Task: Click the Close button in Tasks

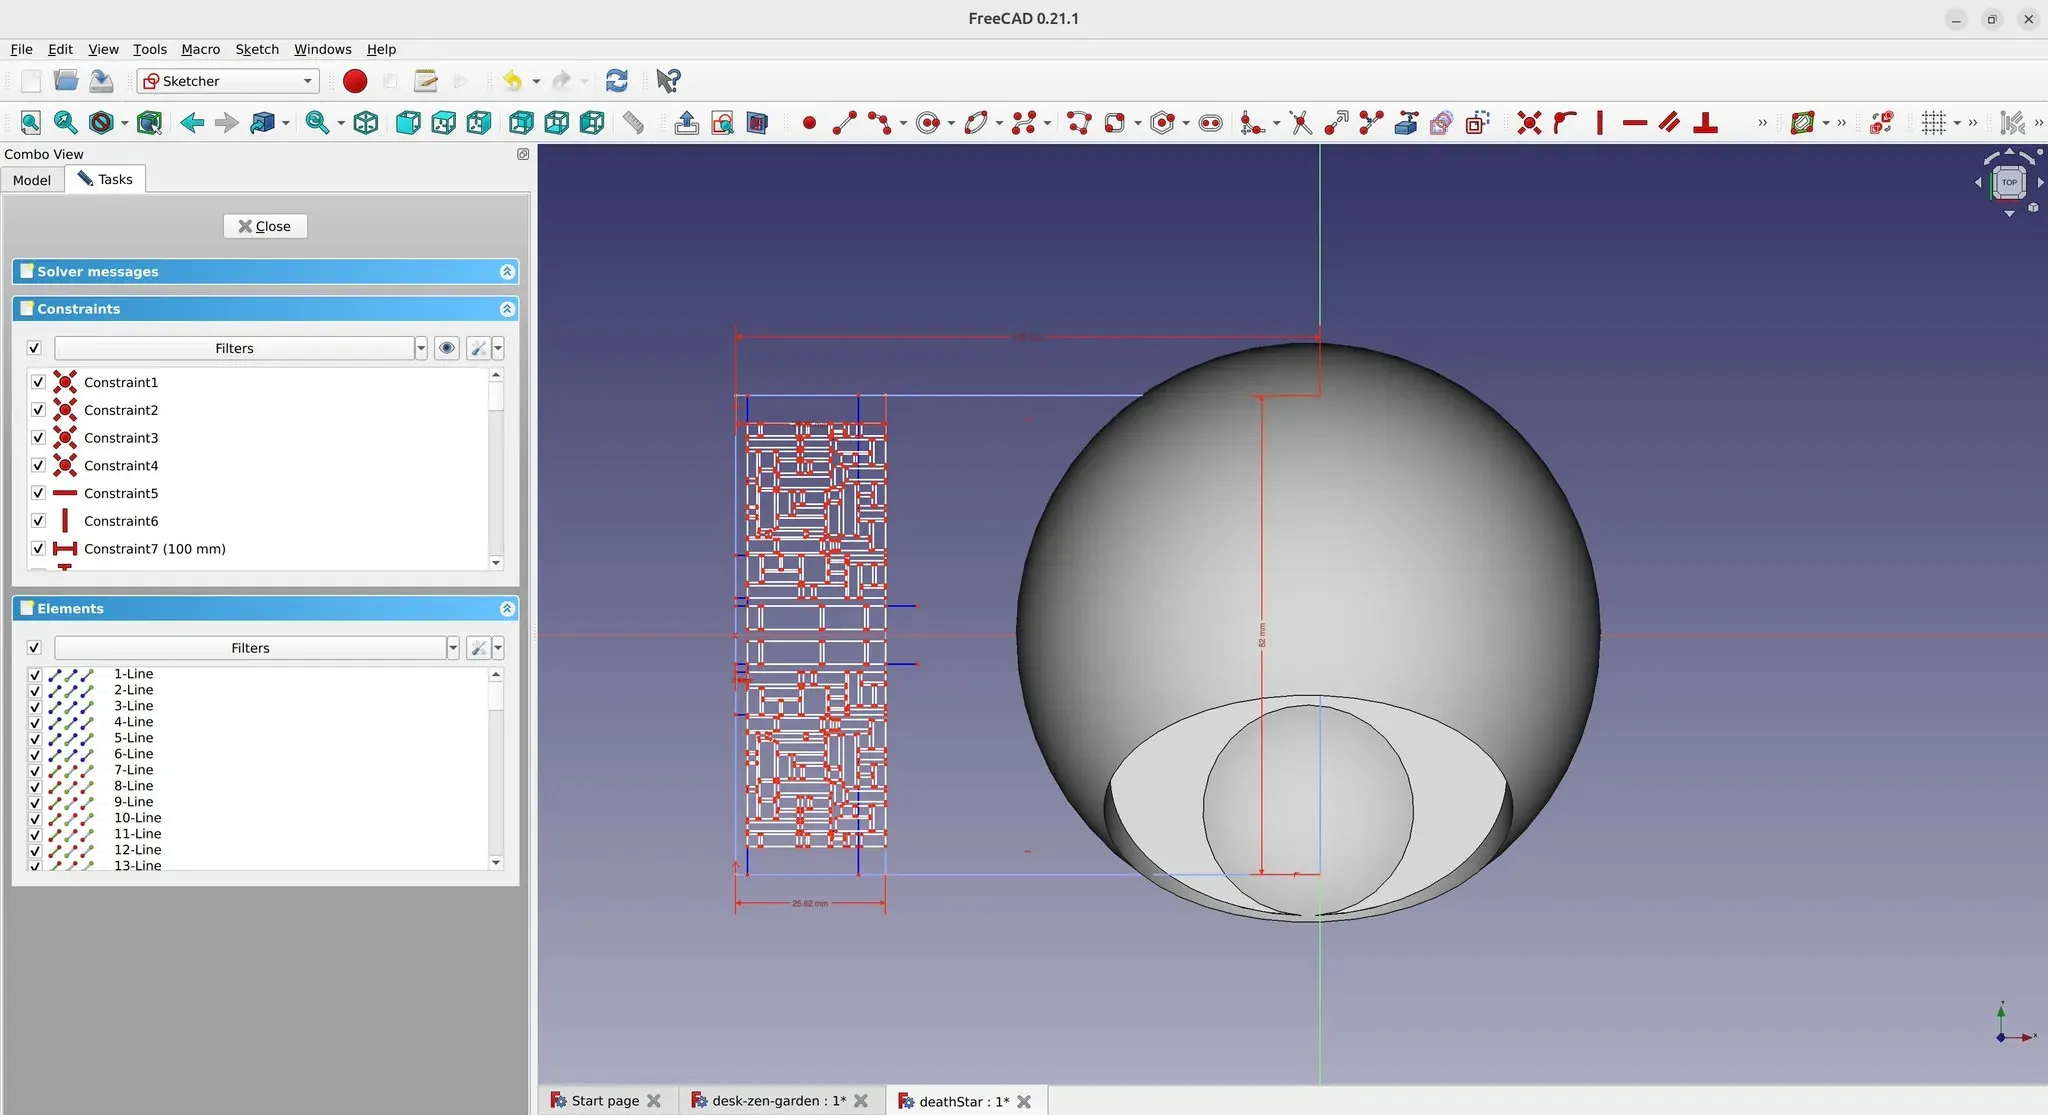Action: click(265, 226)
